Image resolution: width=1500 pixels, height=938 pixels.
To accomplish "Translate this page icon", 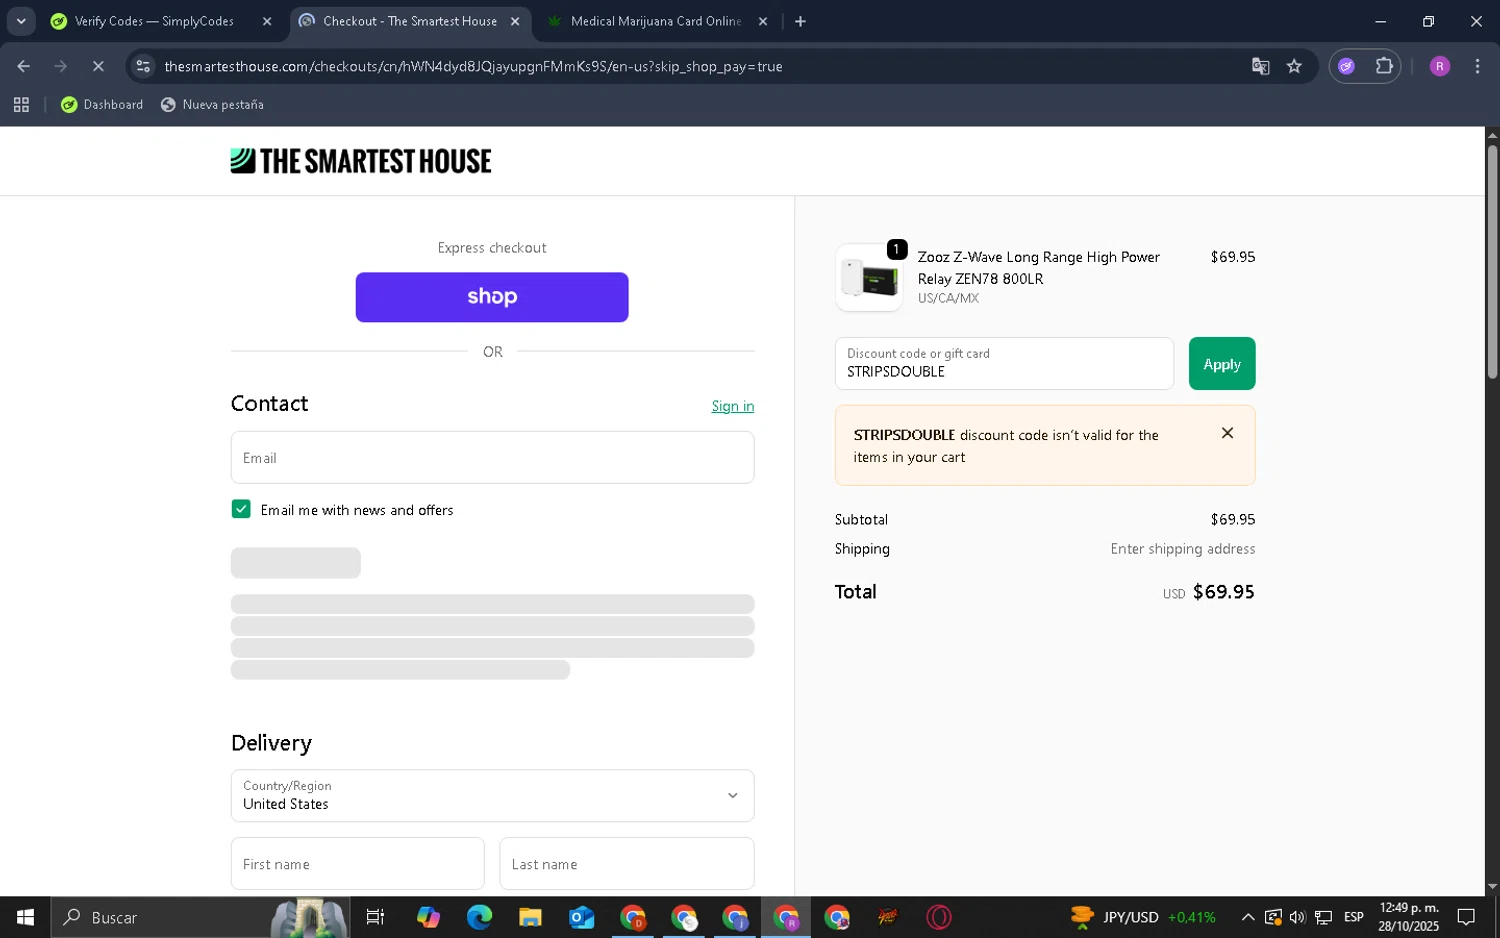I will pyautogui.click(x=1260, y=66).
